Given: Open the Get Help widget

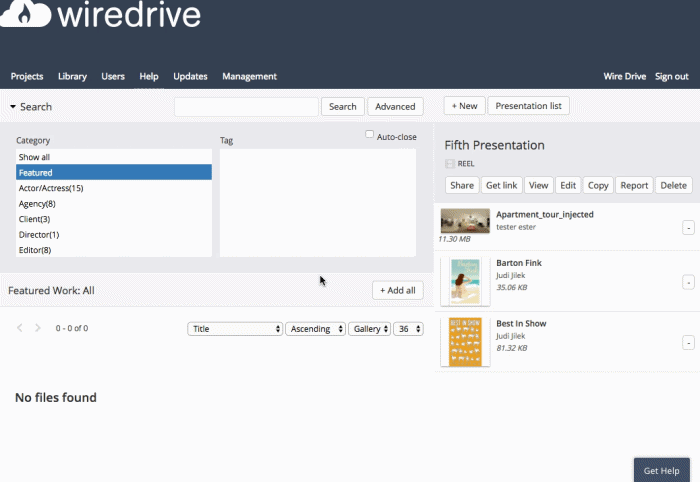Looking at the screenshot, I should click(x=662, y=470).
